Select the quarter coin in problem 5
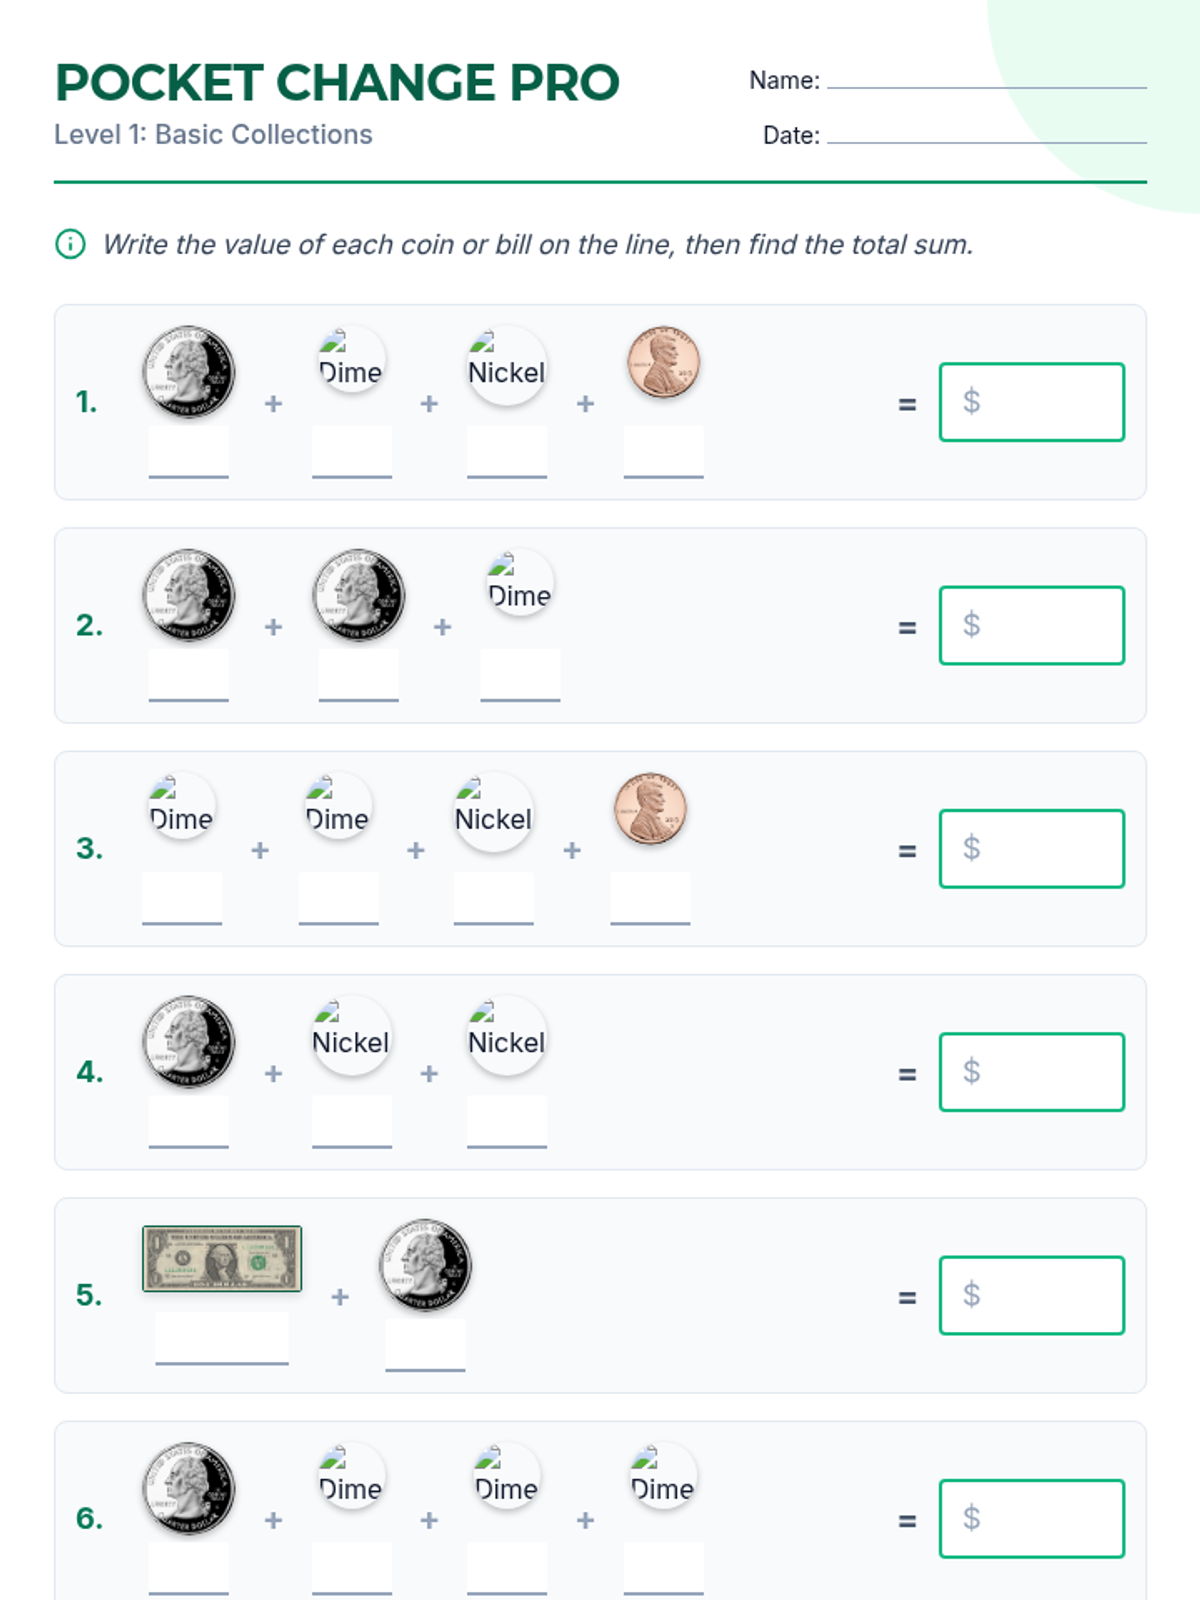The width and height of the screenshot is (1200, 1600). [x=425, y=1264]
